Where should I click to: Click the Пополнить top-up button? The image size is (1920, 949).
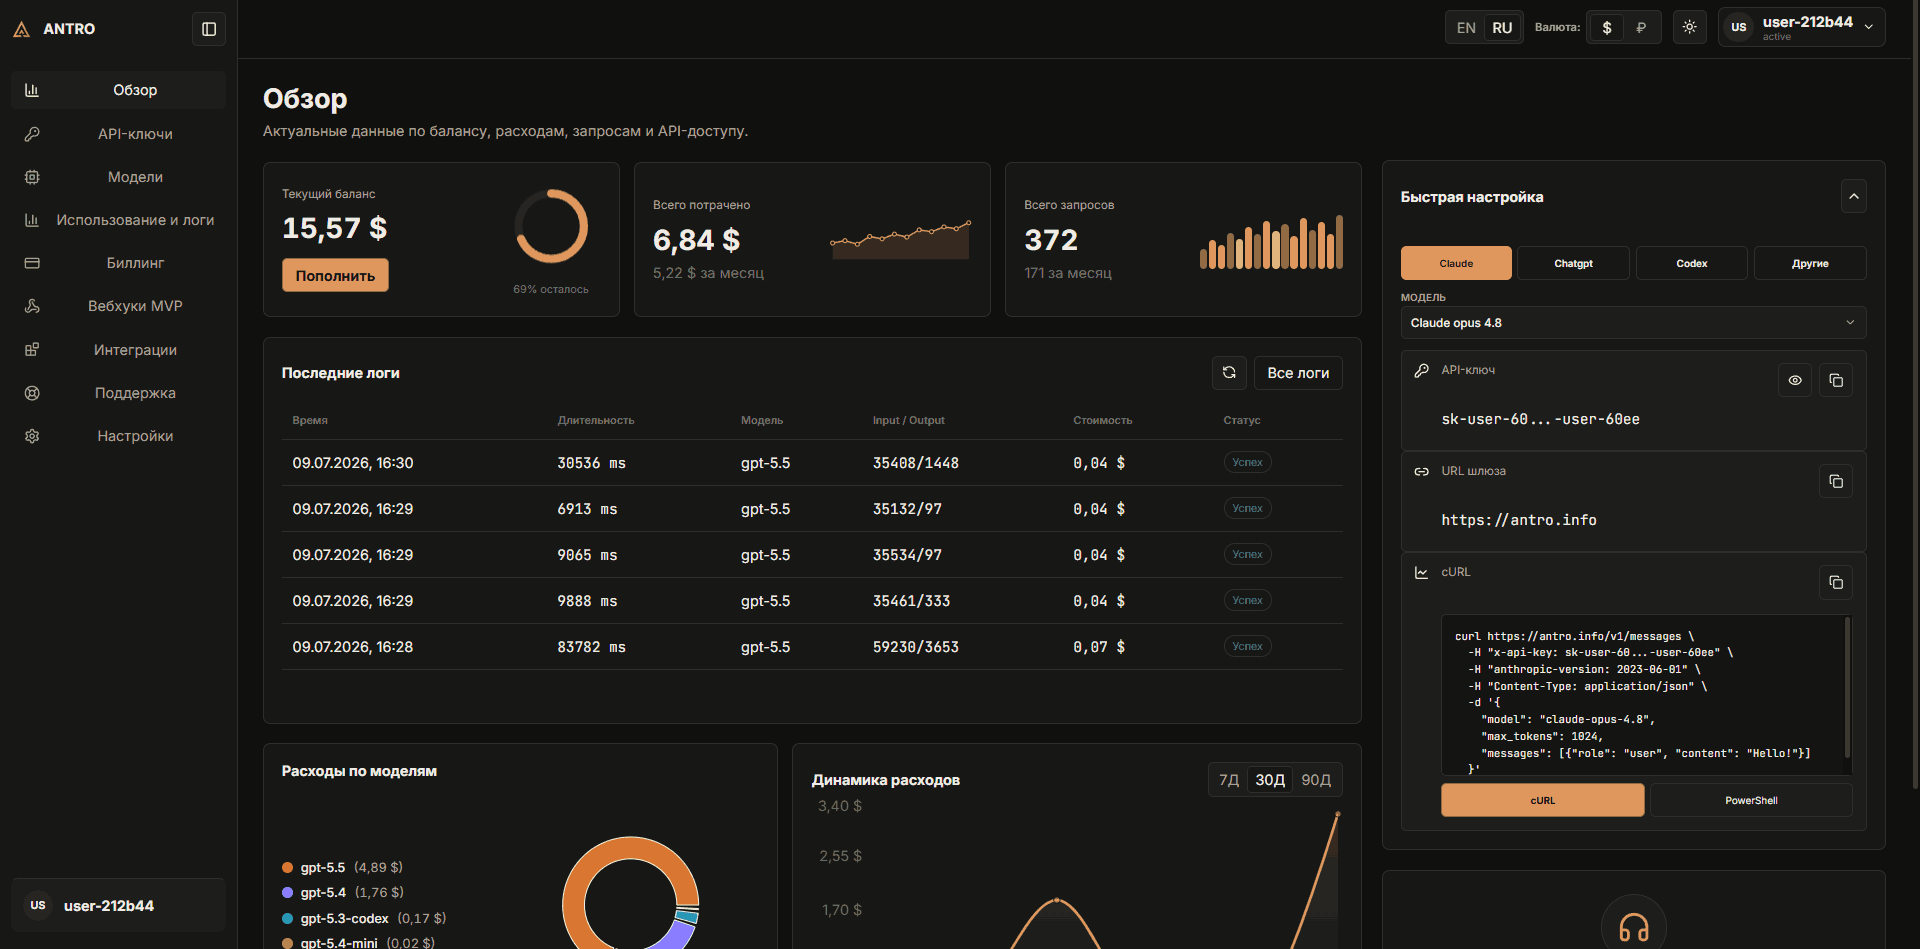pos(335,275)
